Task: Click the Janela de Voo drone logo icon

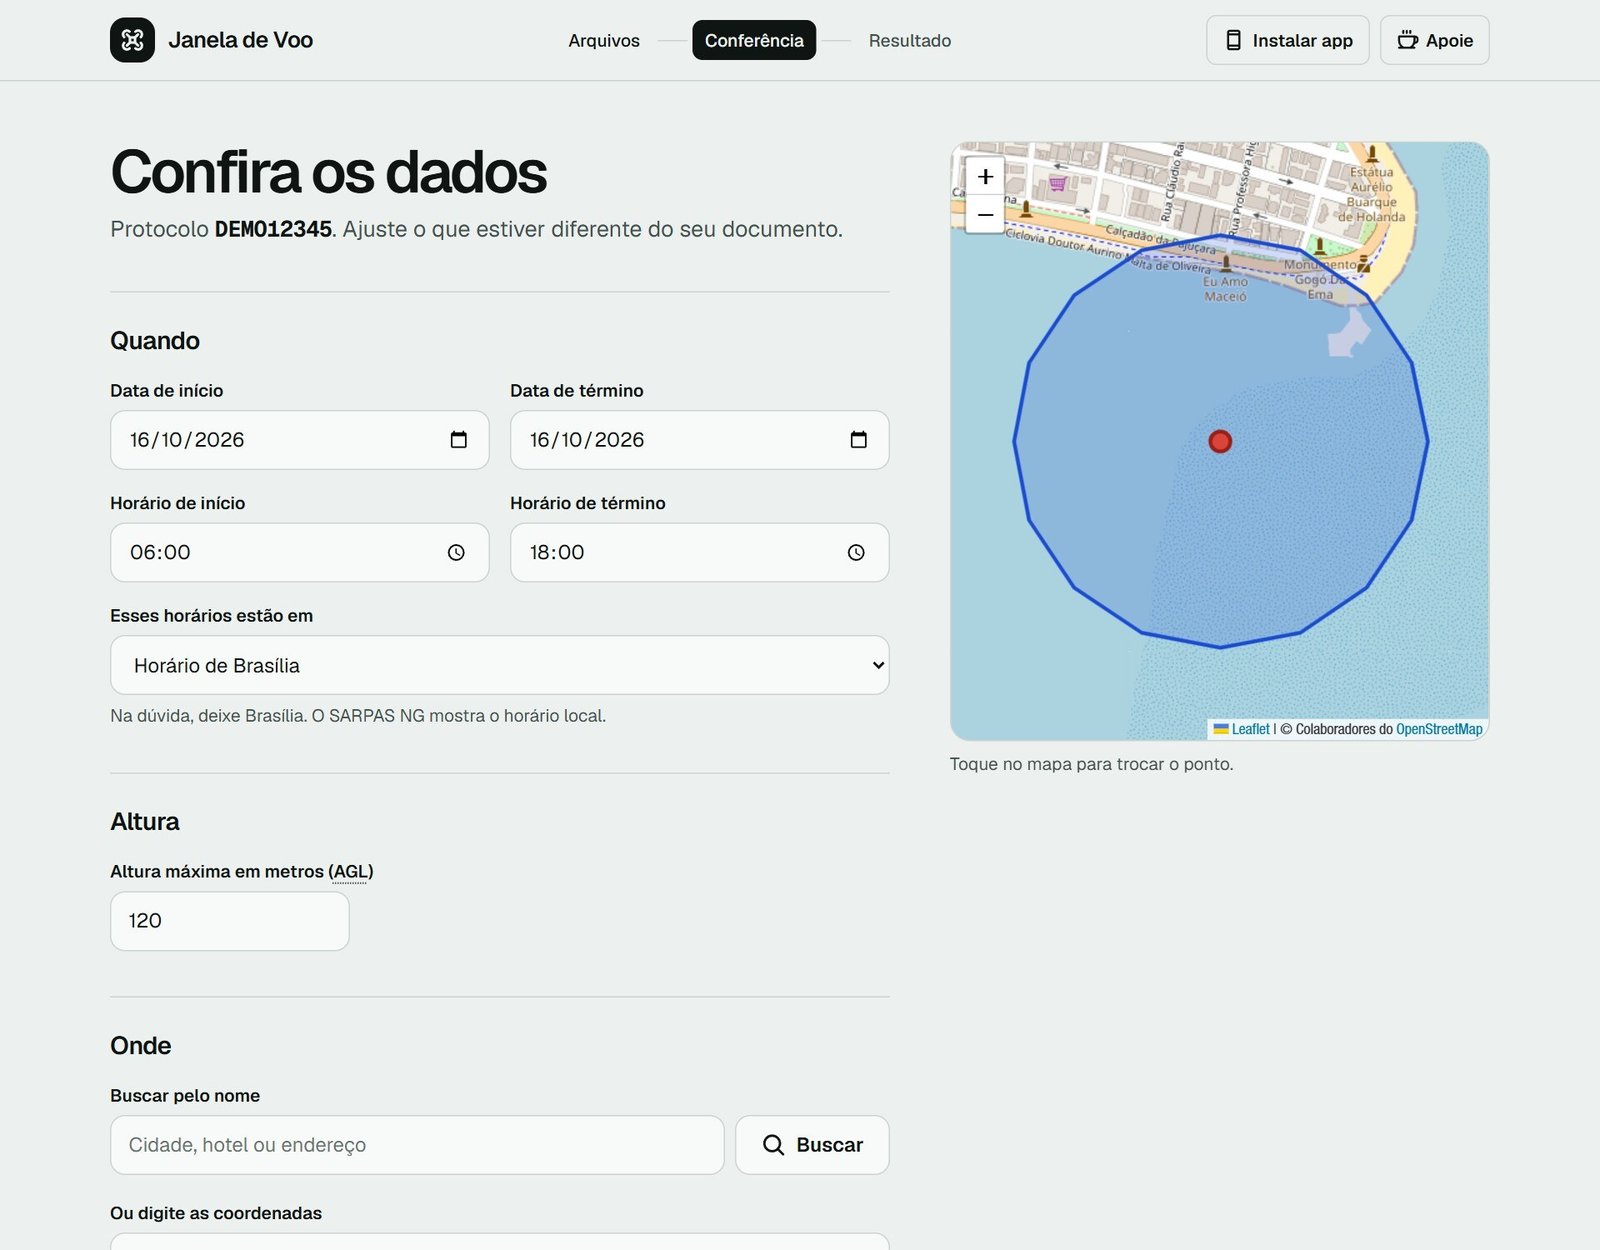Action: point(132,40)
